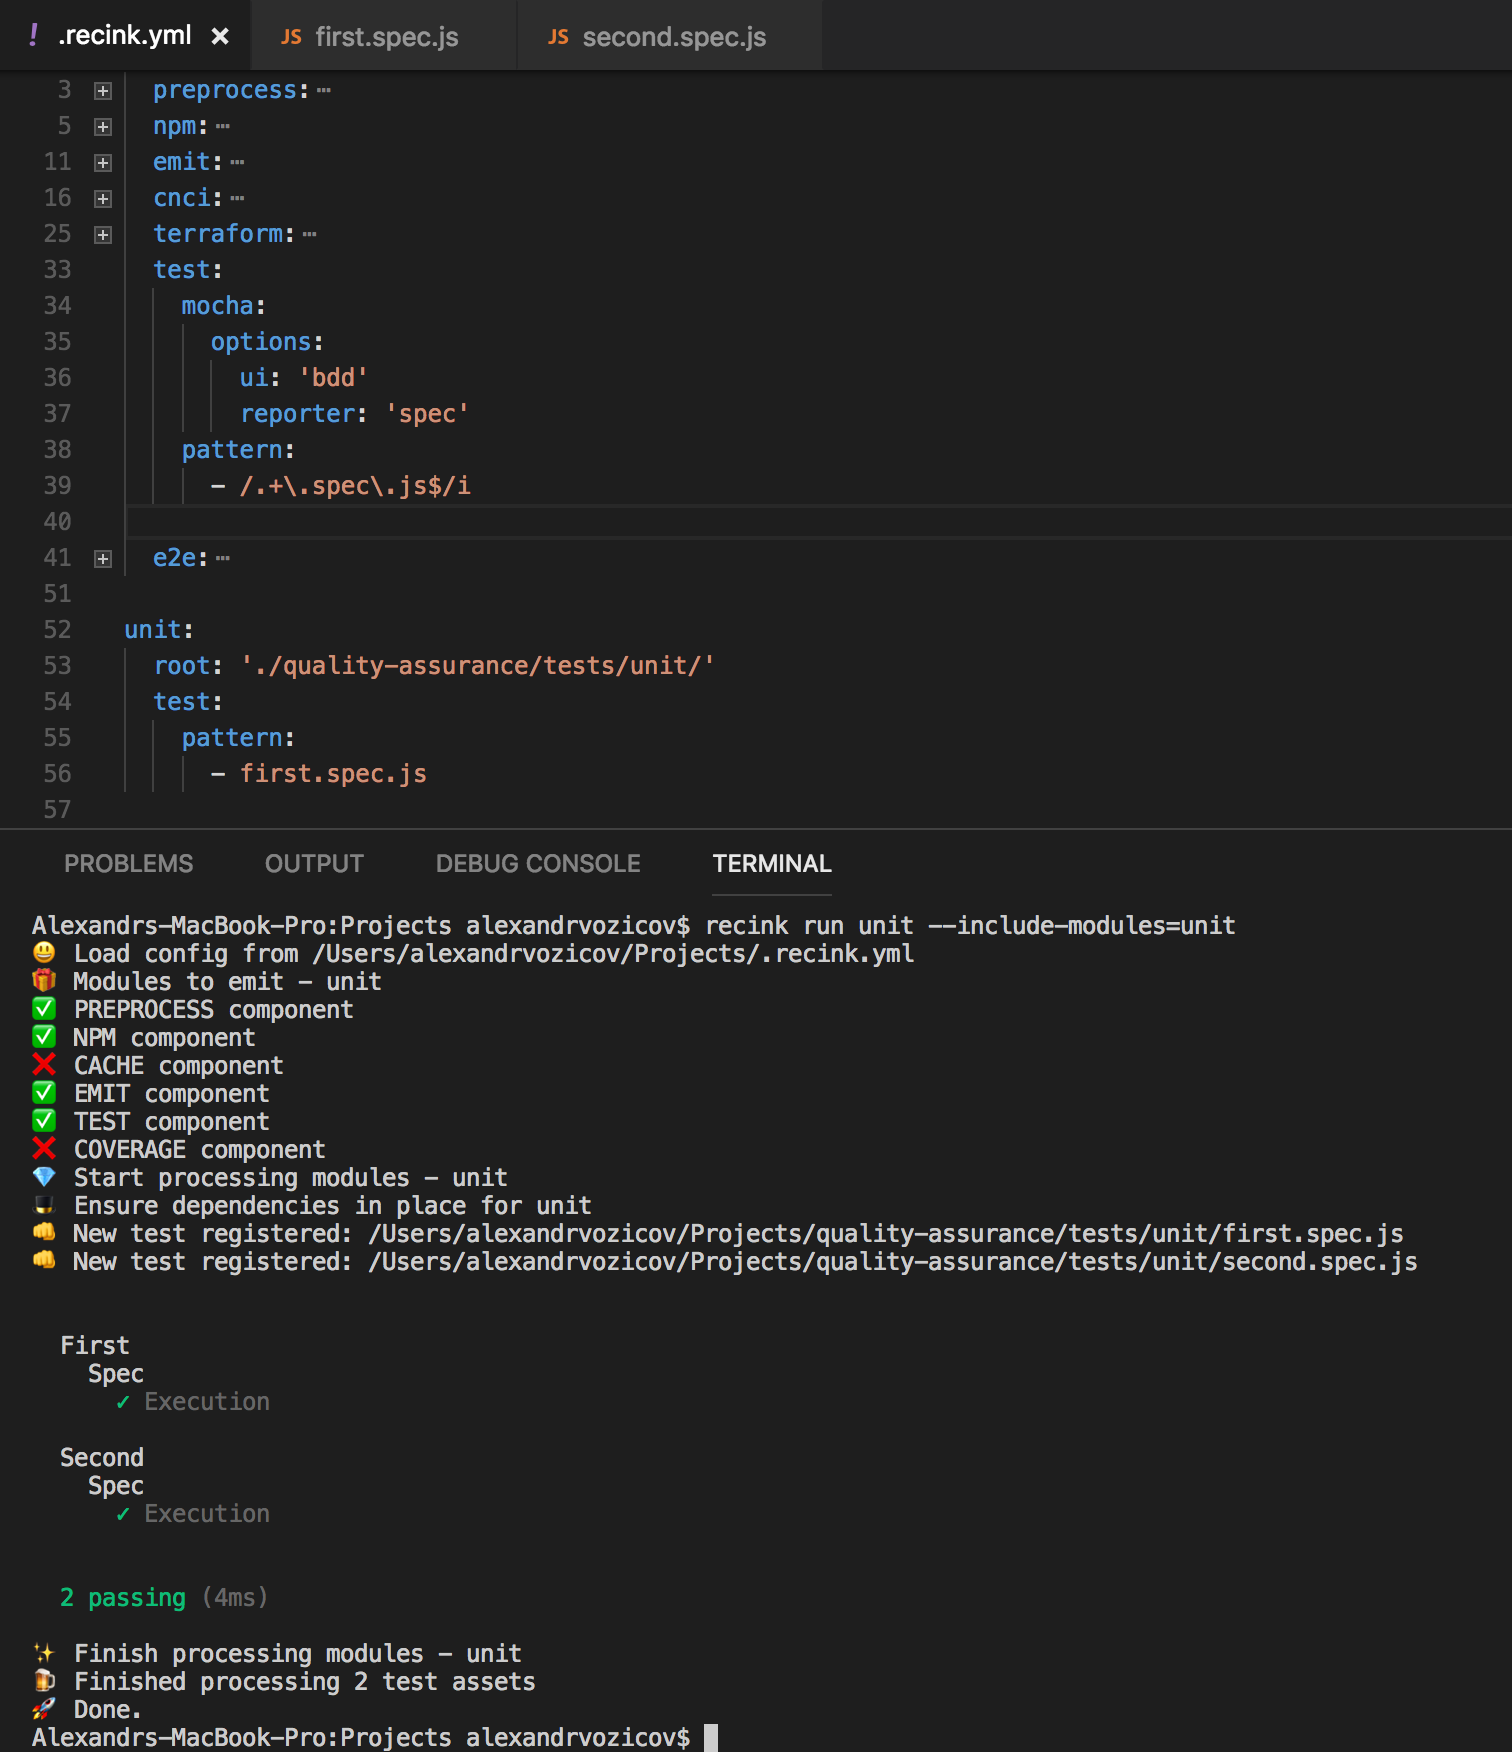Click 'Execution' under the First suite

[x=207, y=1402]
